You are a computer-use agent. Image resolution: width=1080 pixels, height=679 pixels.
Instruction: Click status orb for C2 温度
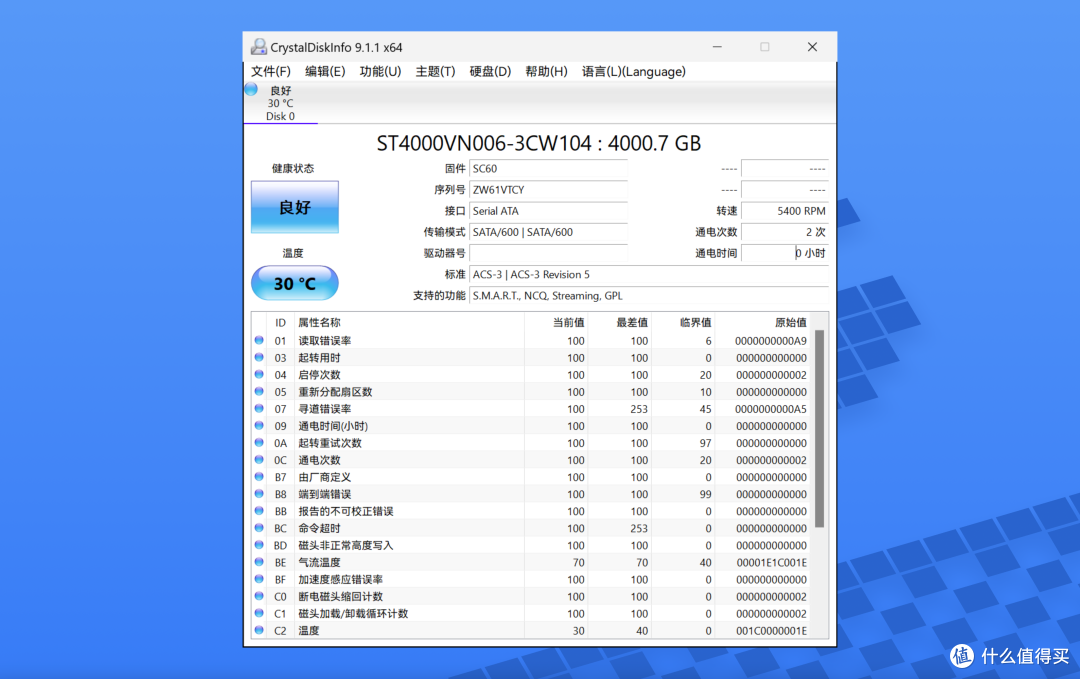tap(259, 630)
